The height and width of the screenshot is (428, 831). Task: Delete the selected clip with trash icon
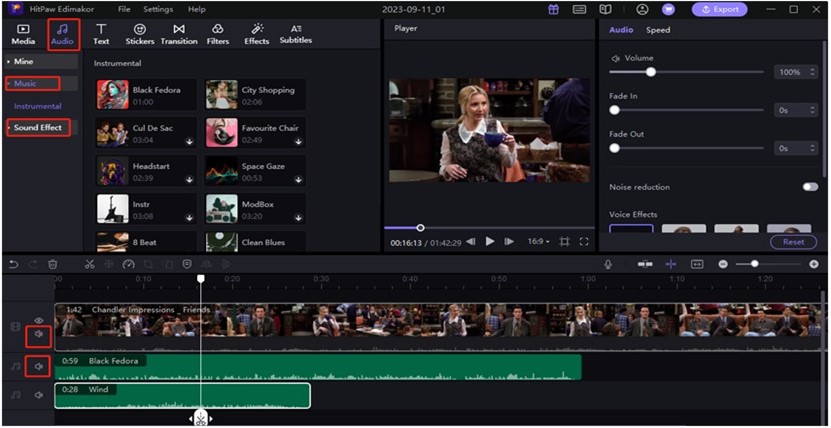coord(52,264)
